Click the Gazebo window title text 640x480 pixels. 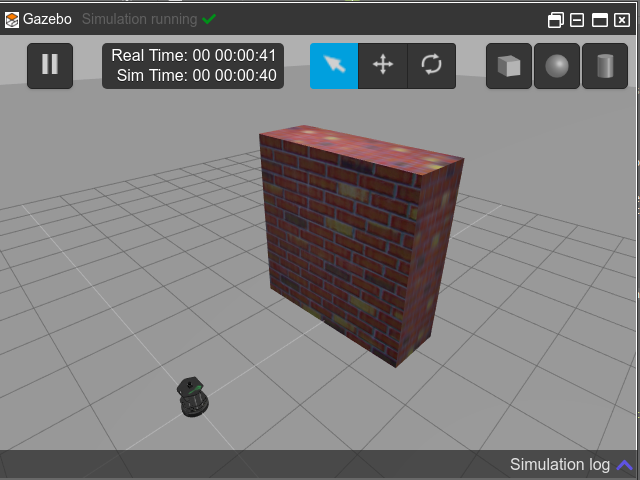coord(47,19)
